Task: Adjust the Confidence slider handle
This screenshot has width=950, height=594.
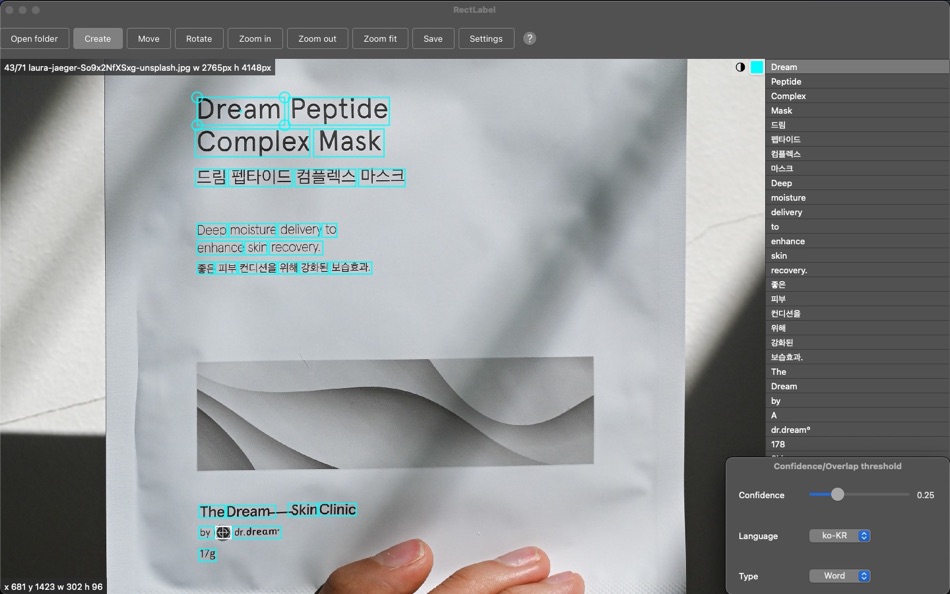Action: [837, 495]
